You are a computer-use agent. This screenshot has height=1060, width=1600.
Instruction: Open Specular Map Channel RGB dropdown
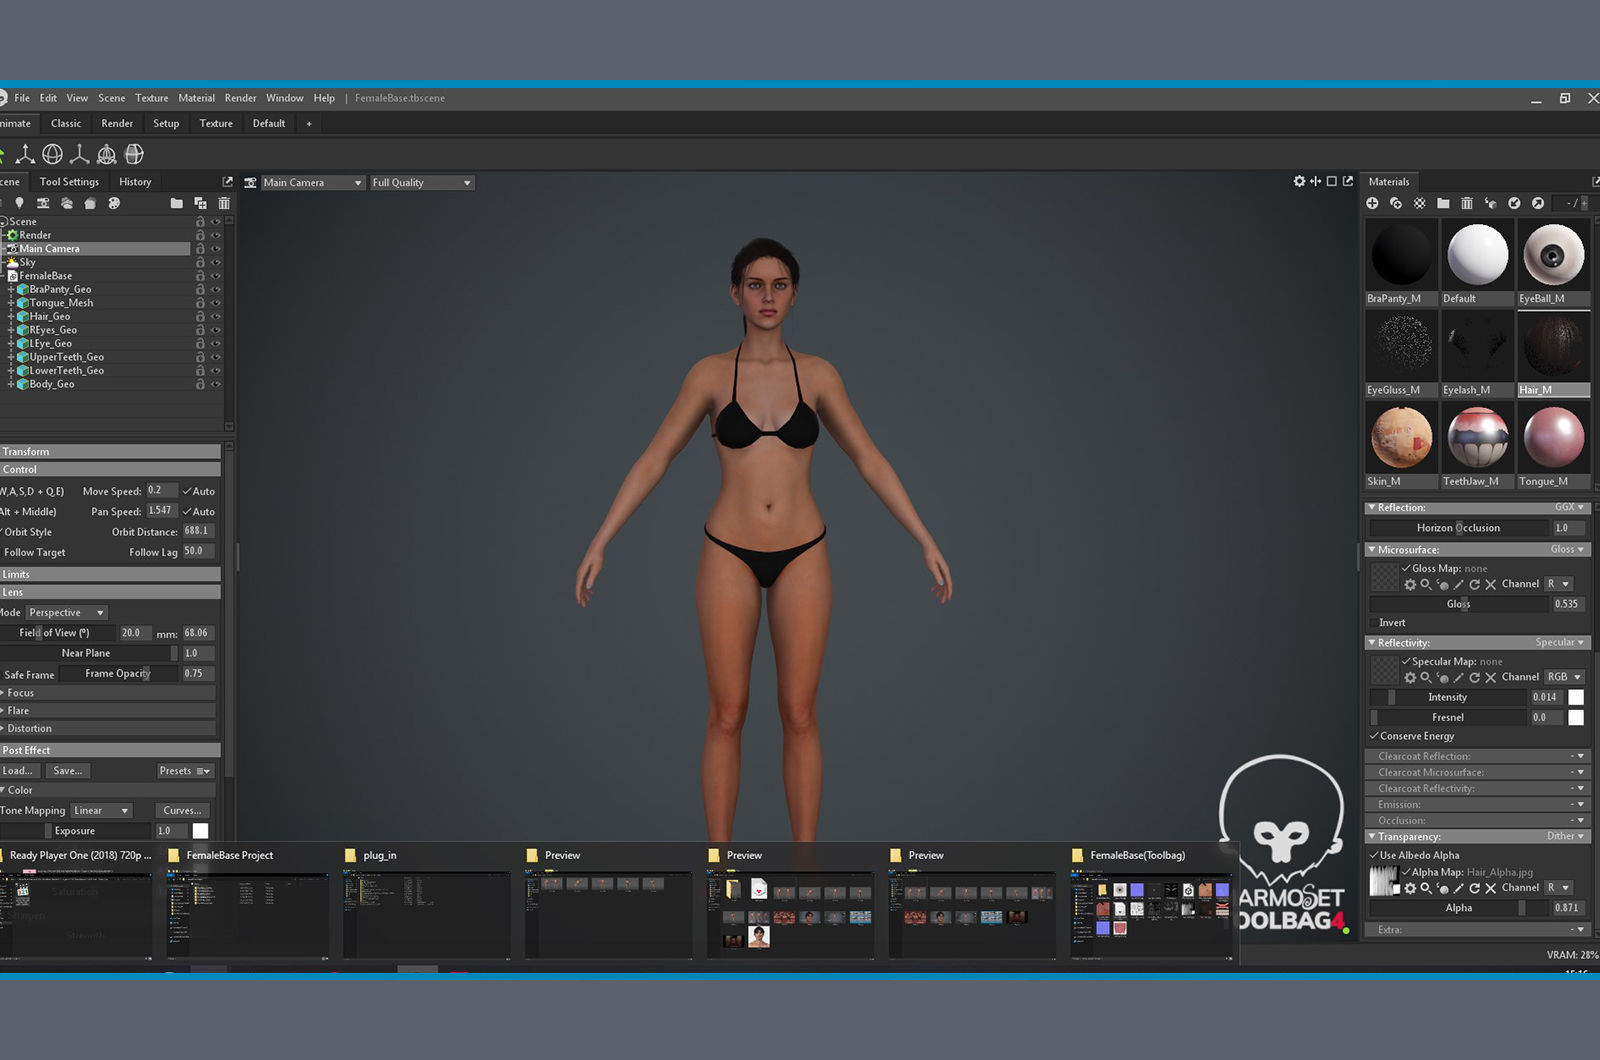pos(1565,677)
